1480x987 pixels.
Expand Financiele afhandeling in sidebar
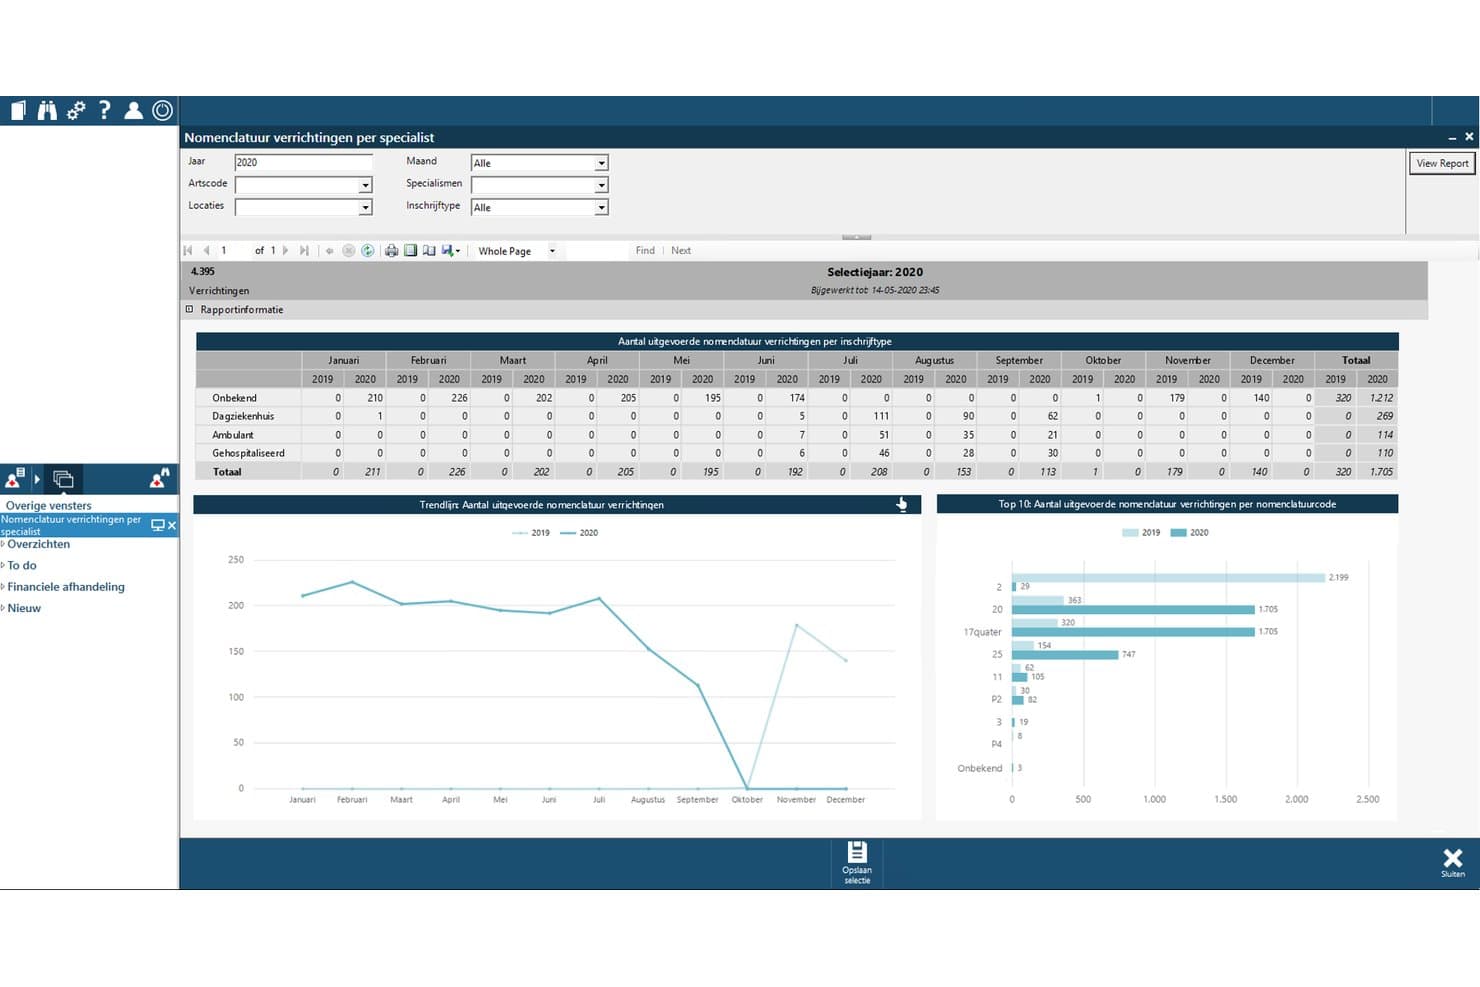point(3,587)
